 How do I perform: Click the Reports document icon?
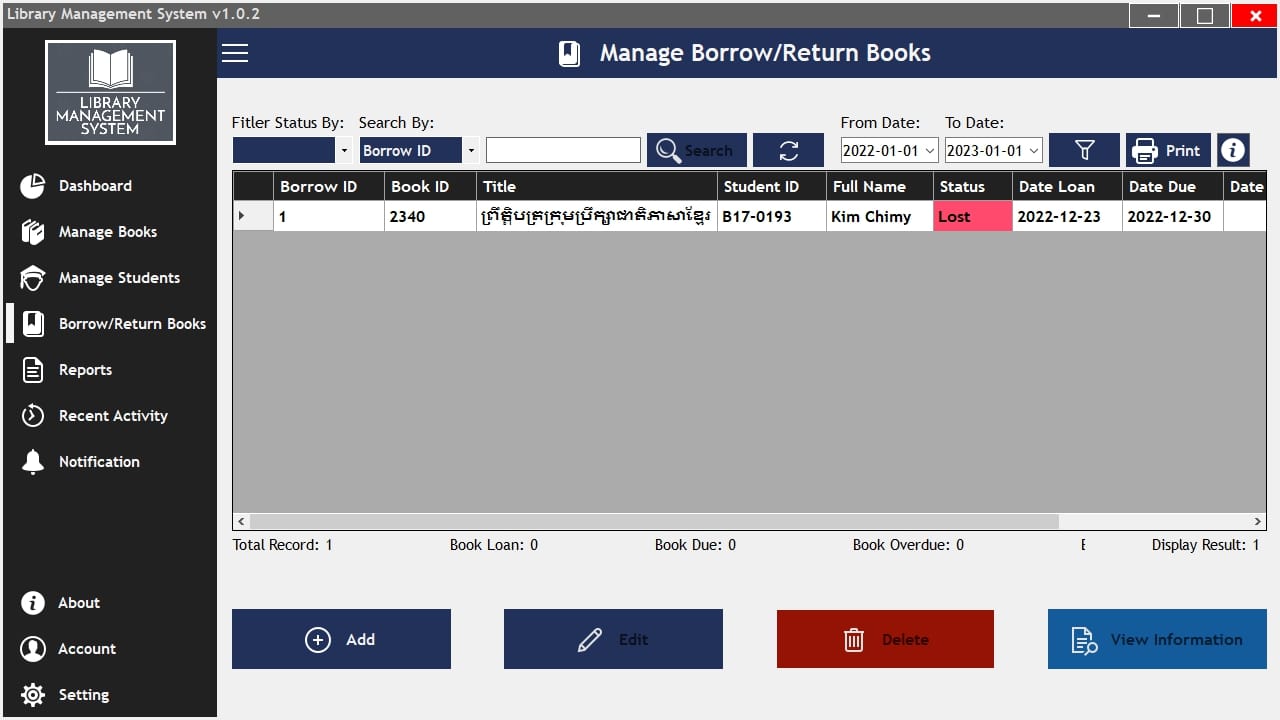coord(33,370)
